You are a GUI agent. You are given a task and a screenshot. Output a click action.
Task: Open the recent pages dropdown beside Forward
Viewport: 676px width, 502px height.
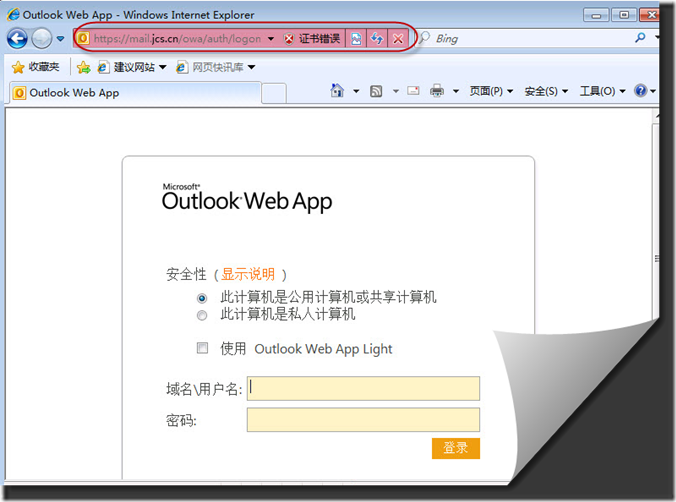[x=60, y=39]
